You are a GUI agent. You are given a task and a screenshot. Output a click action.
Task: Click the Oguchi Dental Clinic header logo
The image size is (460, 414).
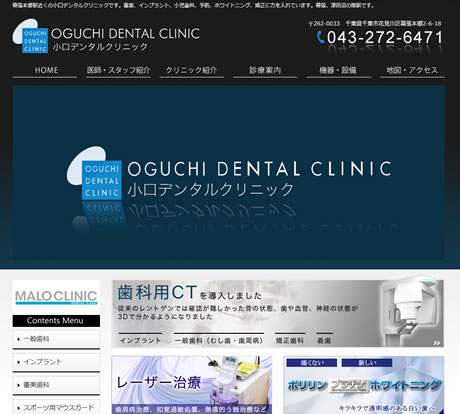click(106, 36)
